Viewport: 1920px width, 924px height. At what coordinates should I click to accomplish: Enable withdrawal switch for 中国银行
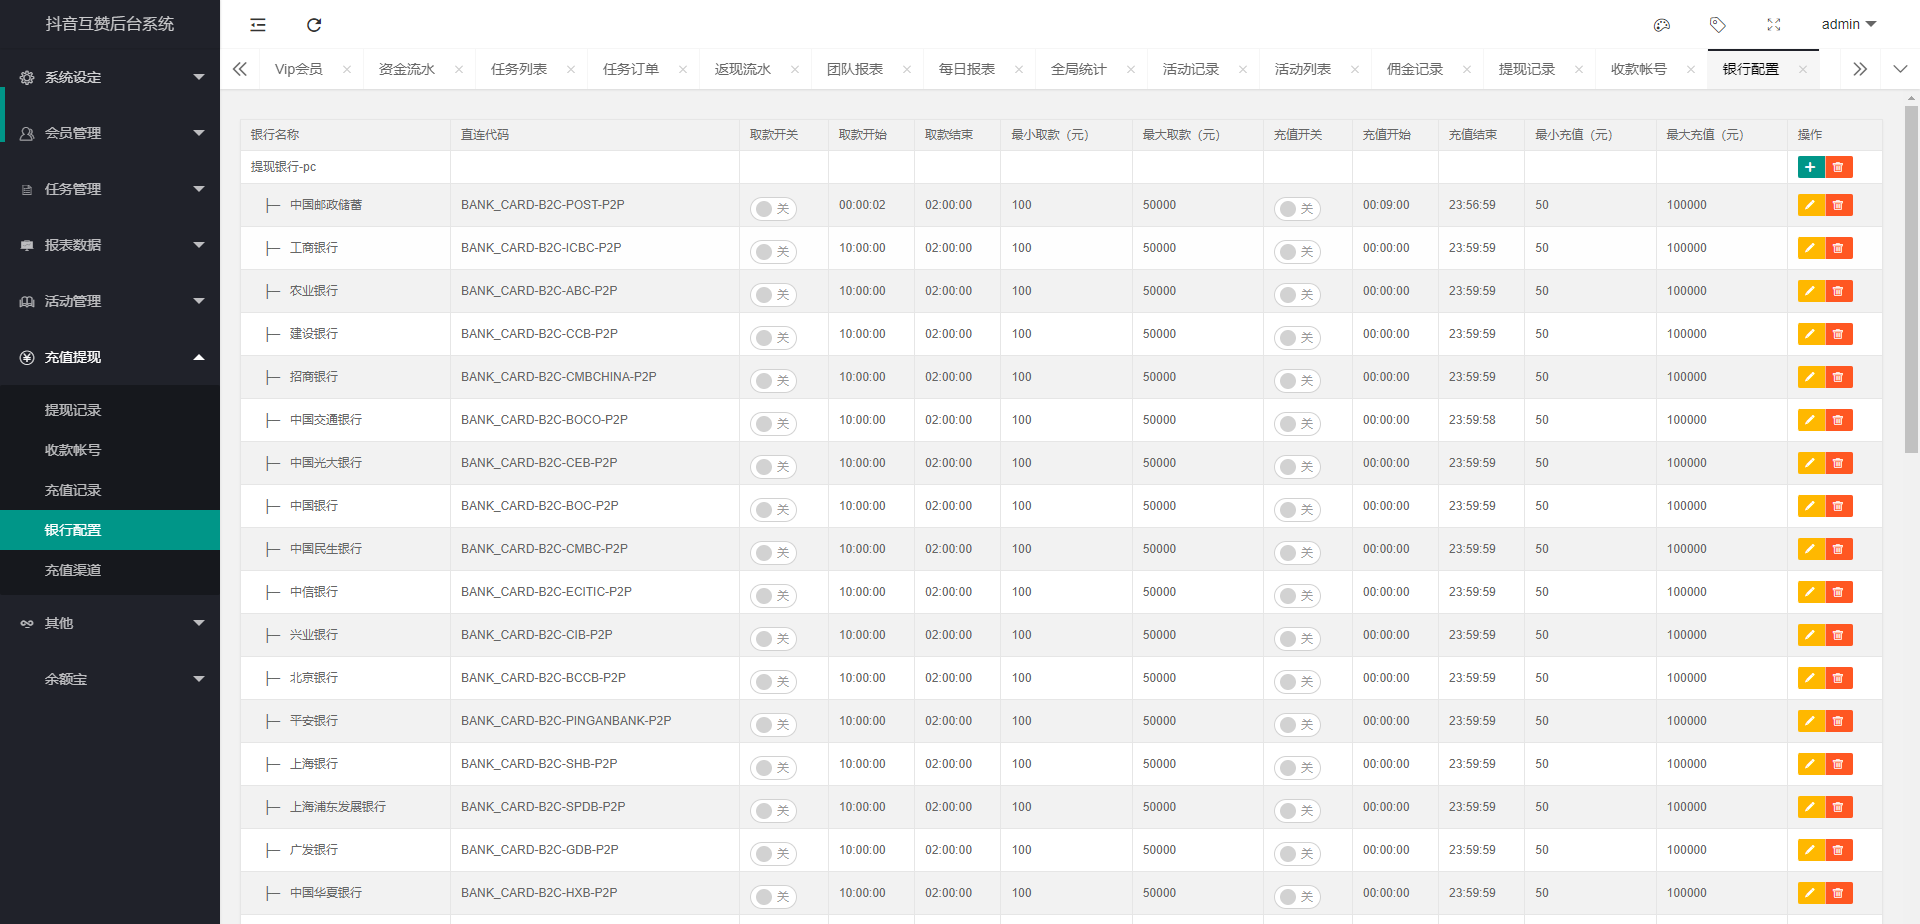coord(773,509)
